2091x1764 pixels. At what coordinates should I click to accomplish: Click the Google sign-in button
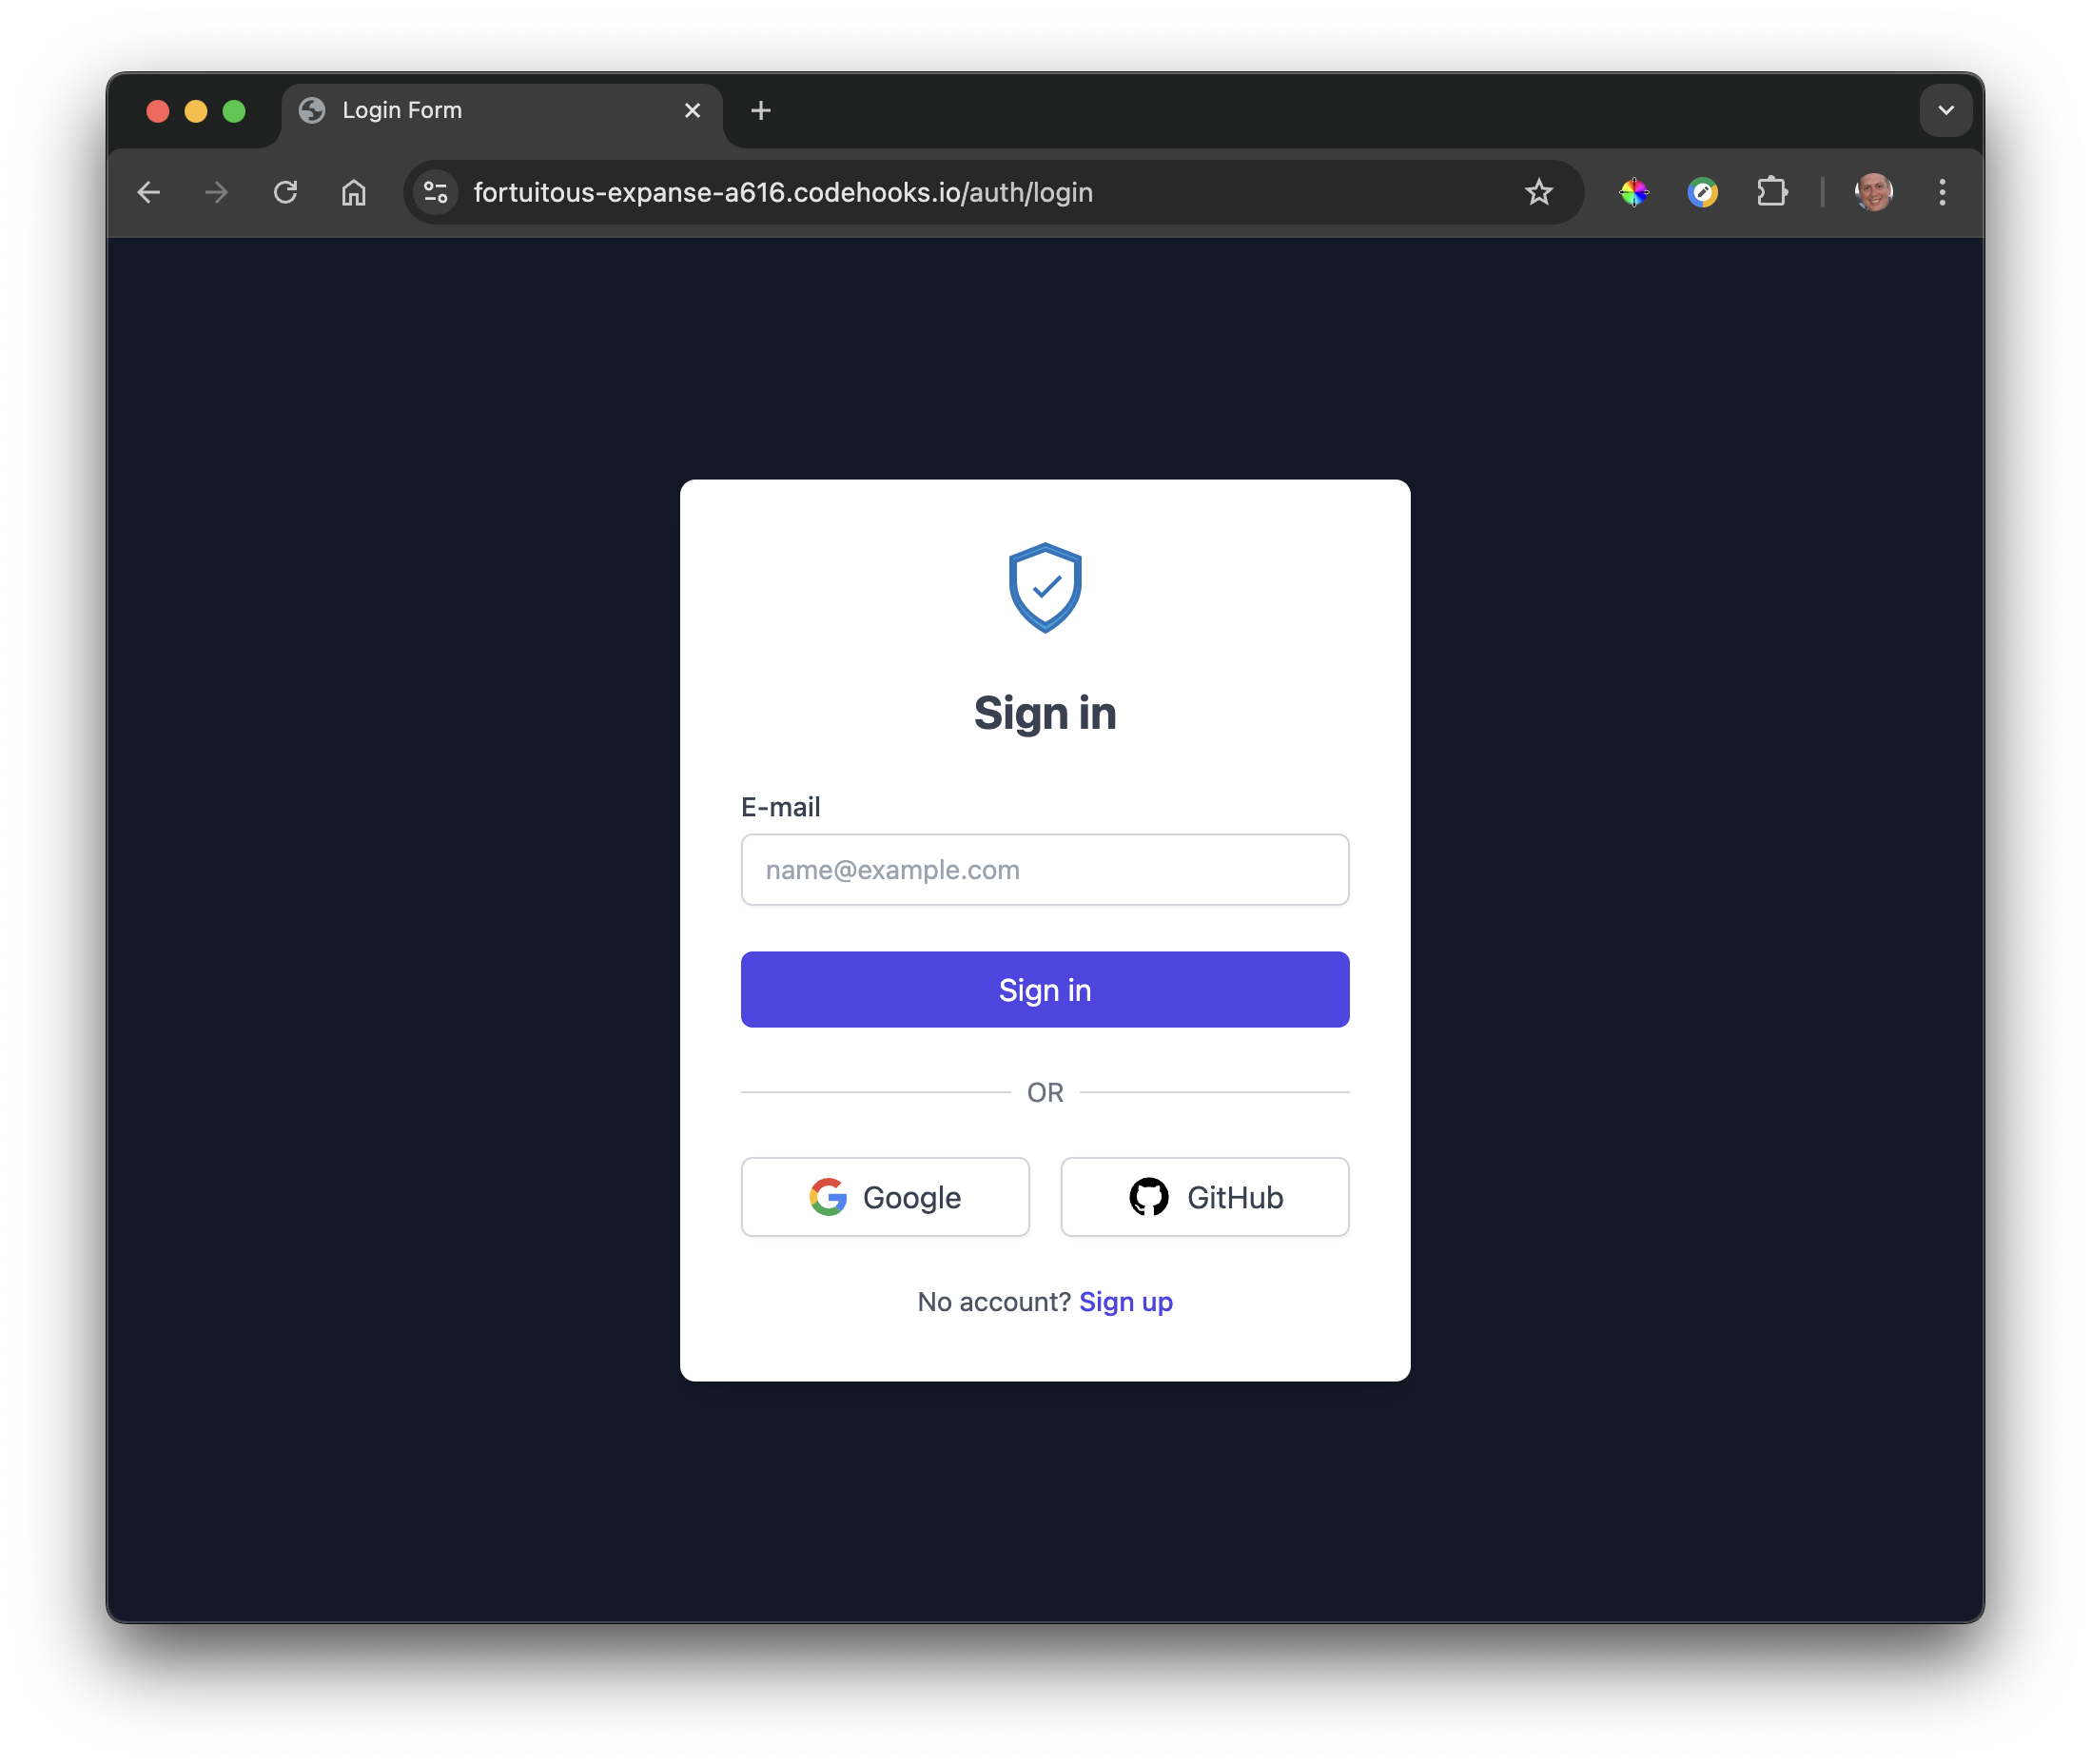886,1197
